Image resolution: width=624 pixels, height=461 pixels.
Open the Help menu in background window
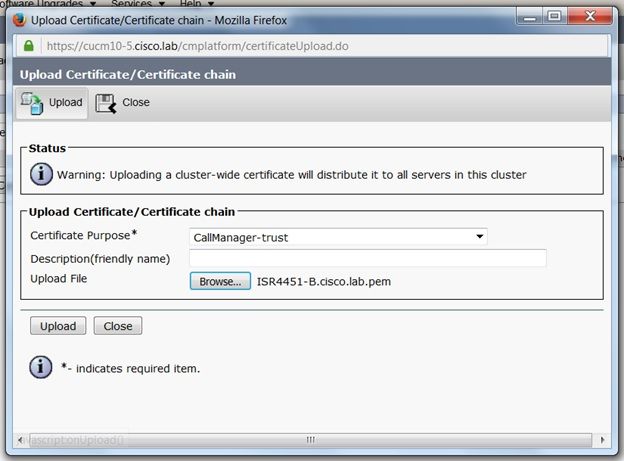[x=197, y=3]
